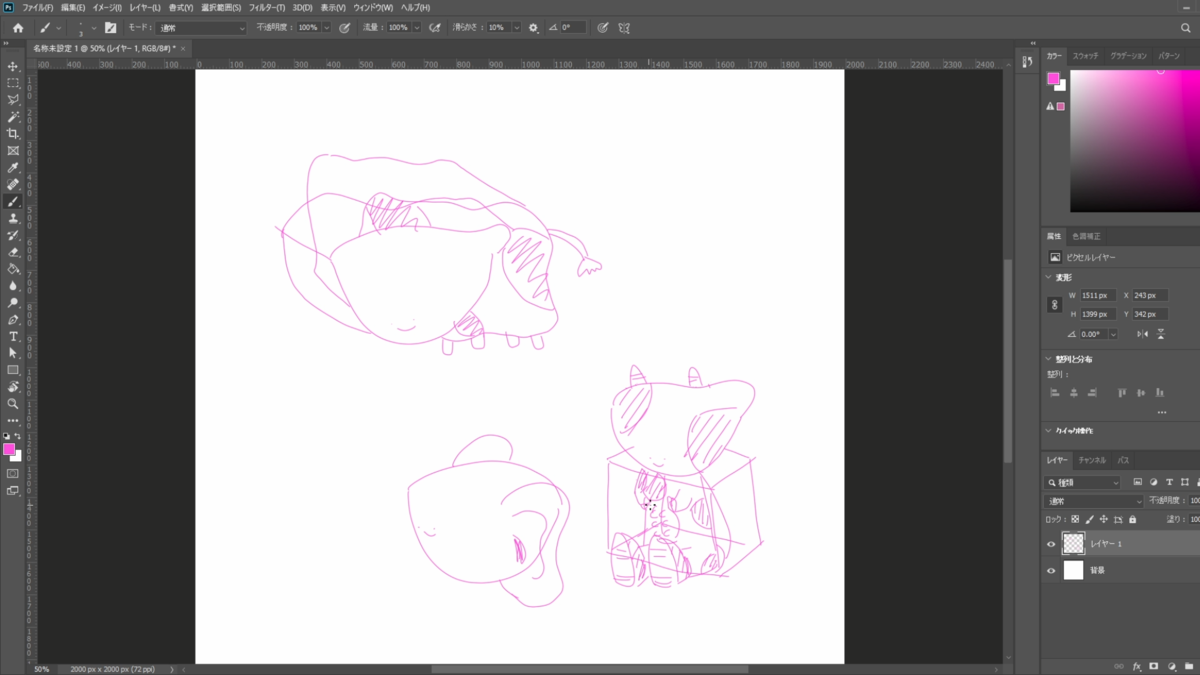
Task: Switch to the スウォッチ tab
Action: click(x=1087, y=56)
